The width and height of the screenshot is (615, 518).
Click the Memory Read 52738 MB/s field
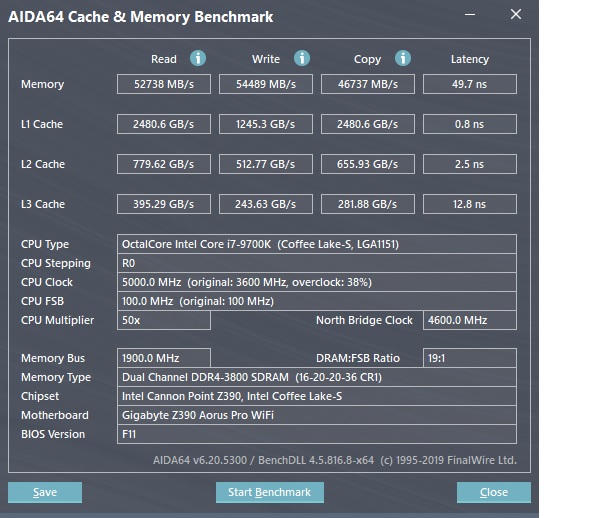coord(164,85)
